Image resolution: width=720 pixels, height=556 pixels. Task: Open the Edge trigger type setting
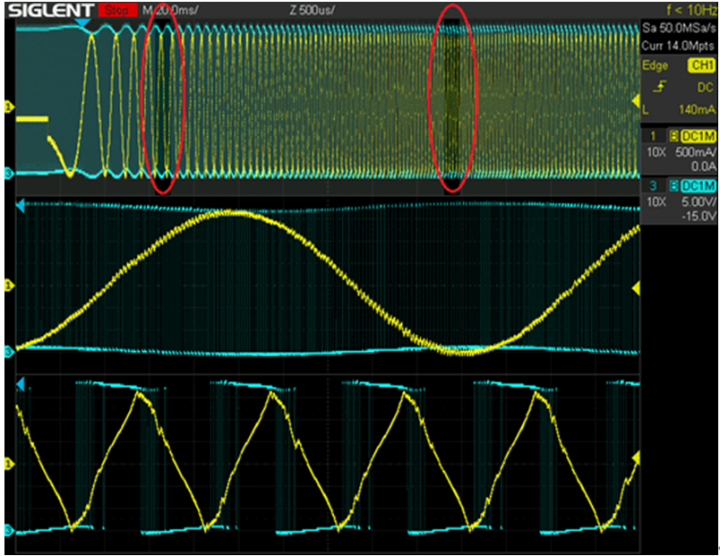point(655,65)
